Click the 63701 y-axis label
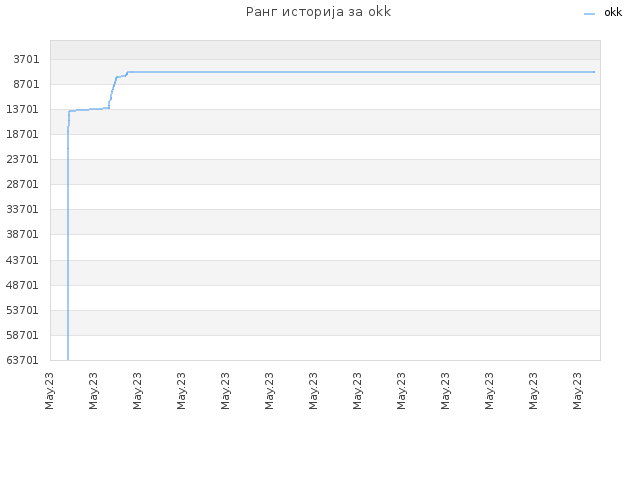 tap(23, 360)
